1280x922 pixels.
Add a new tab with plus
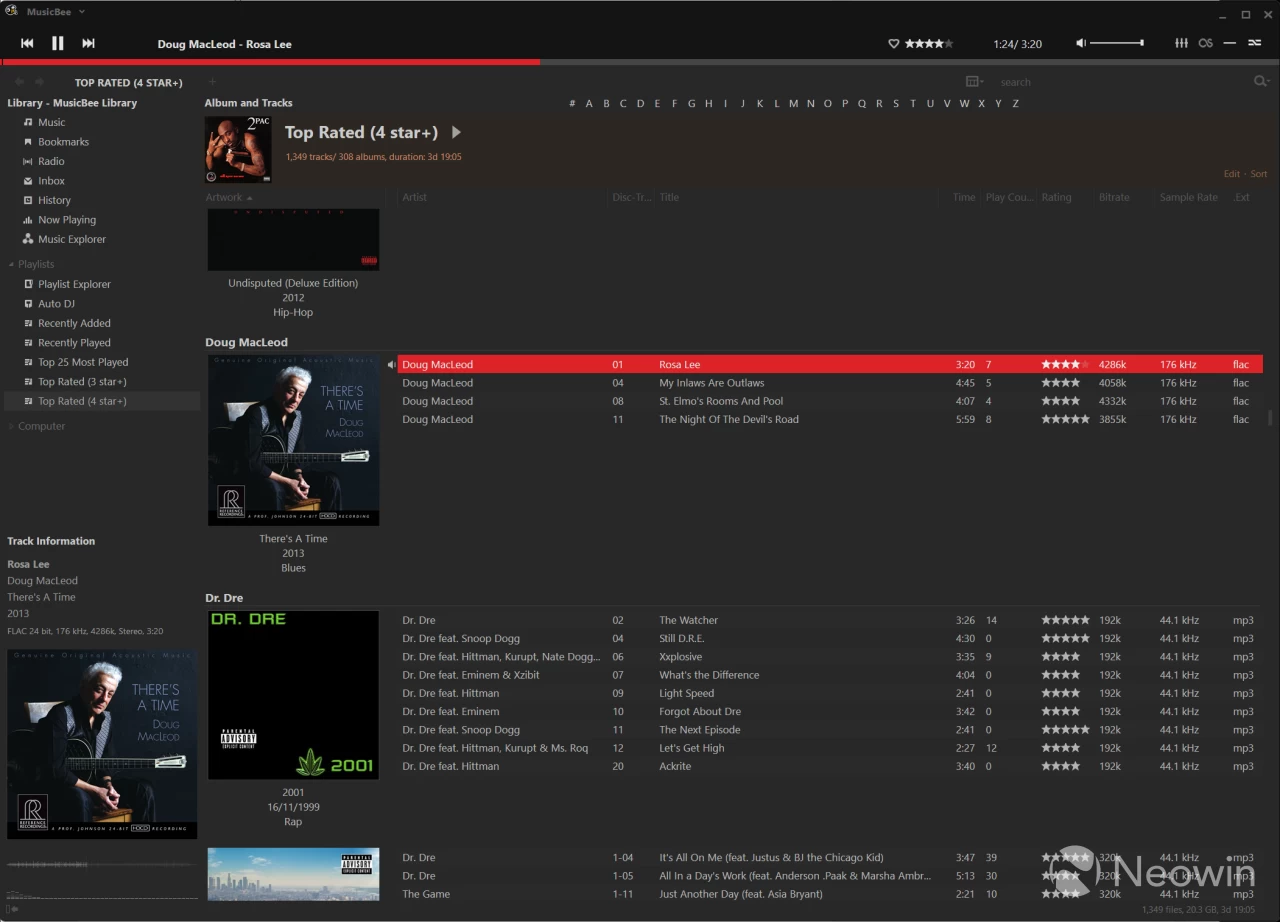(212, 82)
